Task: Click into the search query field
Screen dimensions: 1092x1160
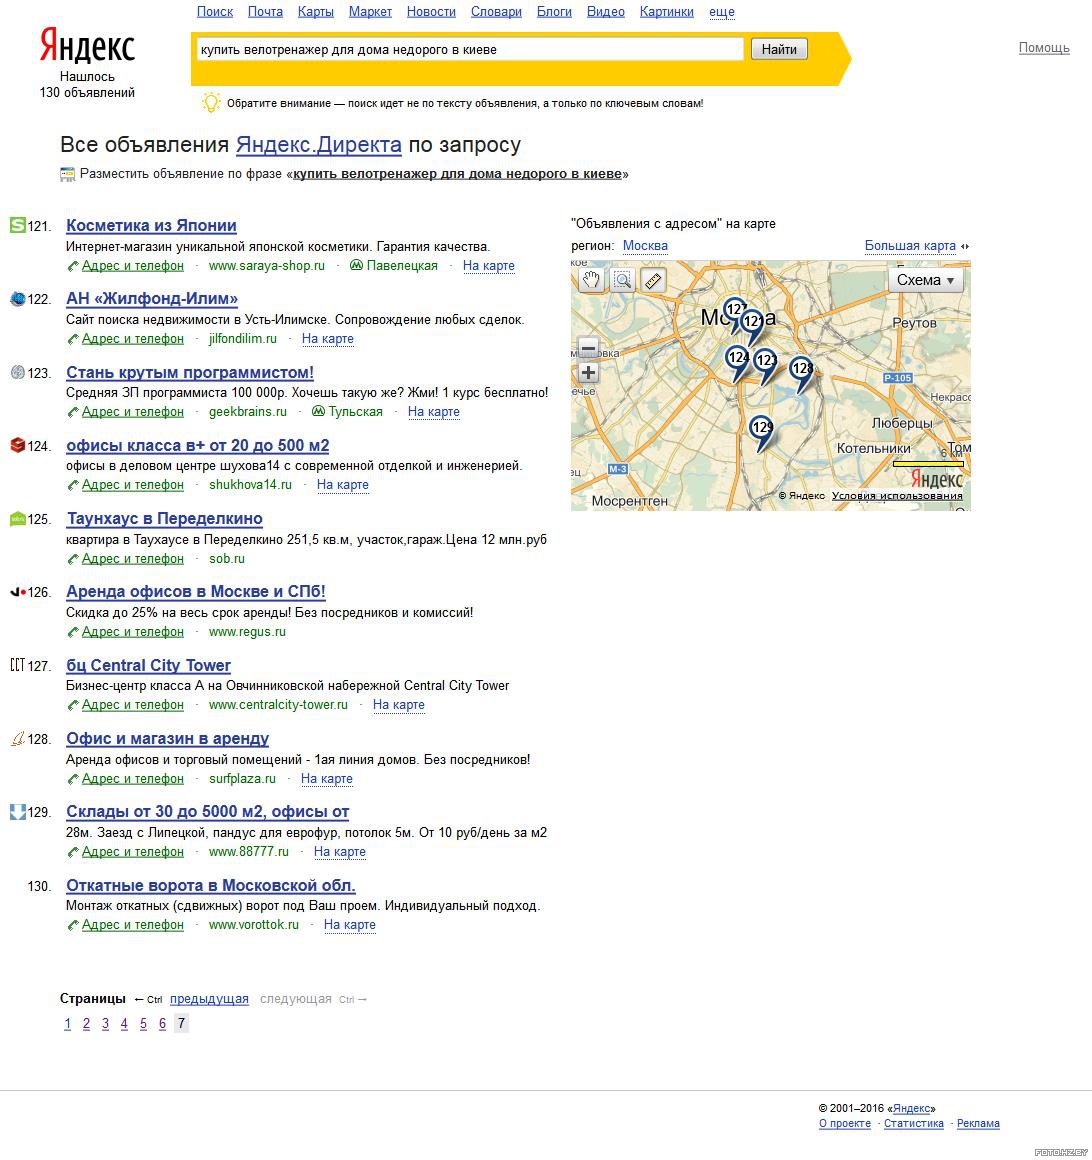Action: pyautogui.click(x=469, y=50)
